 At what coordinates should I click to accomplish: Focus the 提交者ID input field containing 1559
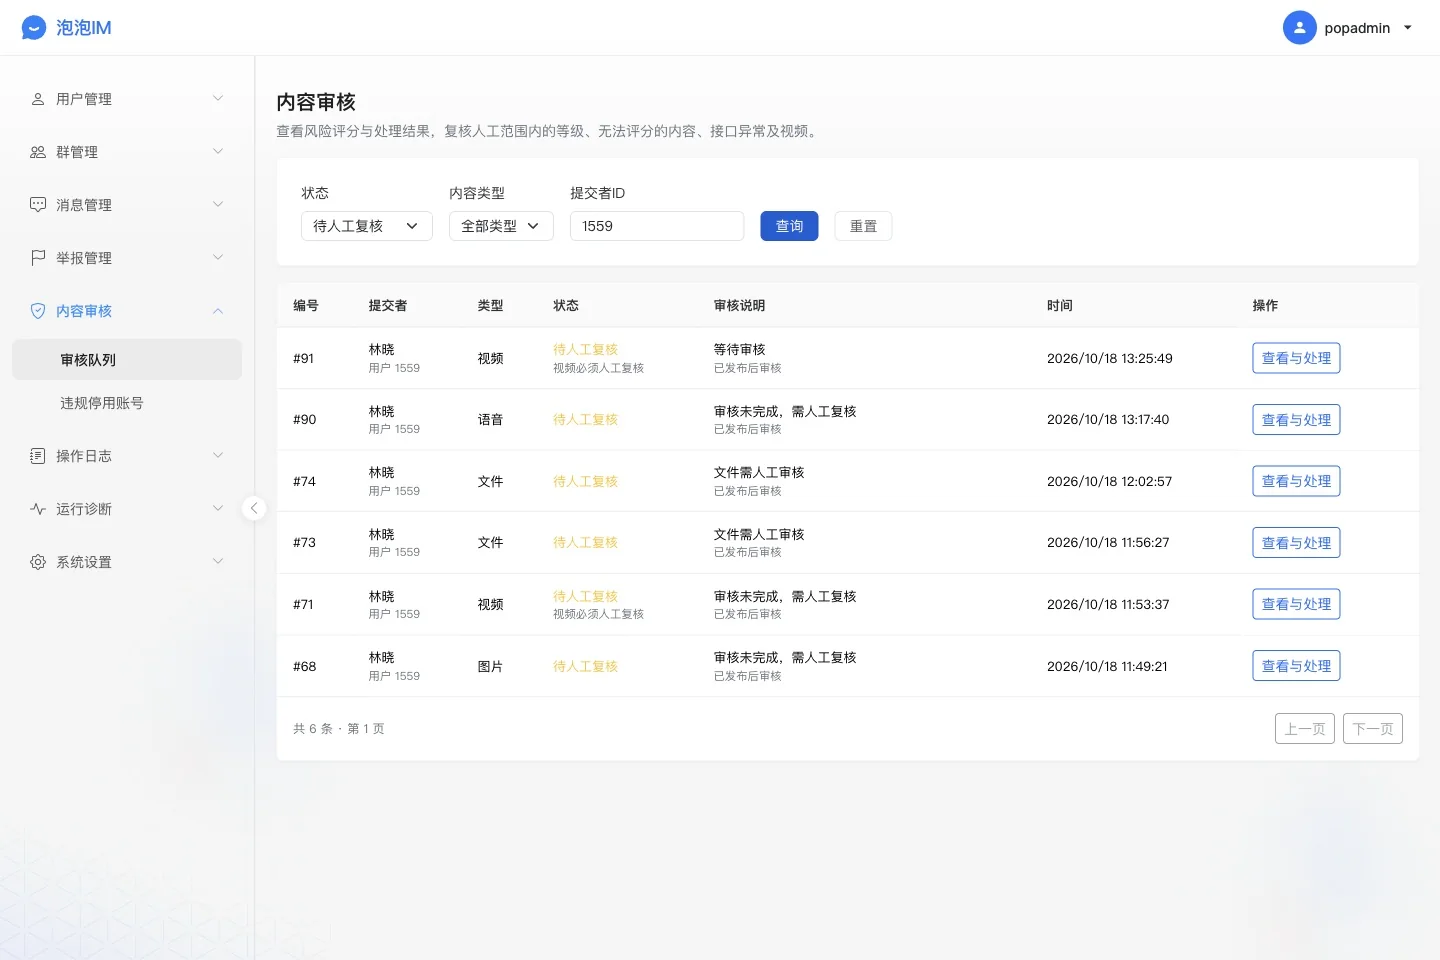657,226
